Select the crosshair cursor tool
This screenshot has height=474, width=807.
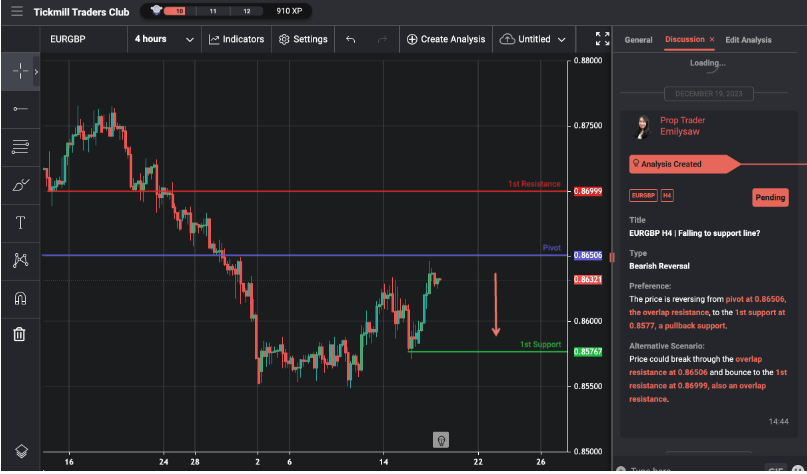(x=20, y=72)
